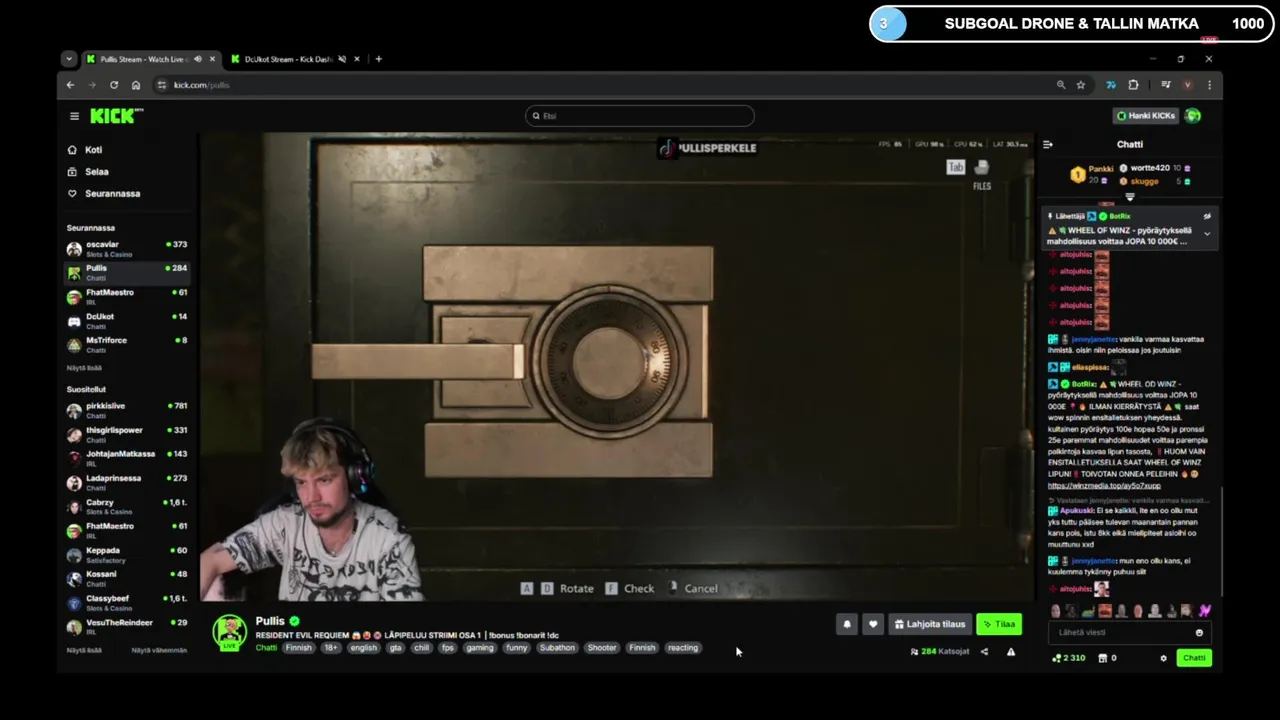1280x720 pixels.
Task: Open Pullis channel avatar
Action: click(x=229, y=632)
